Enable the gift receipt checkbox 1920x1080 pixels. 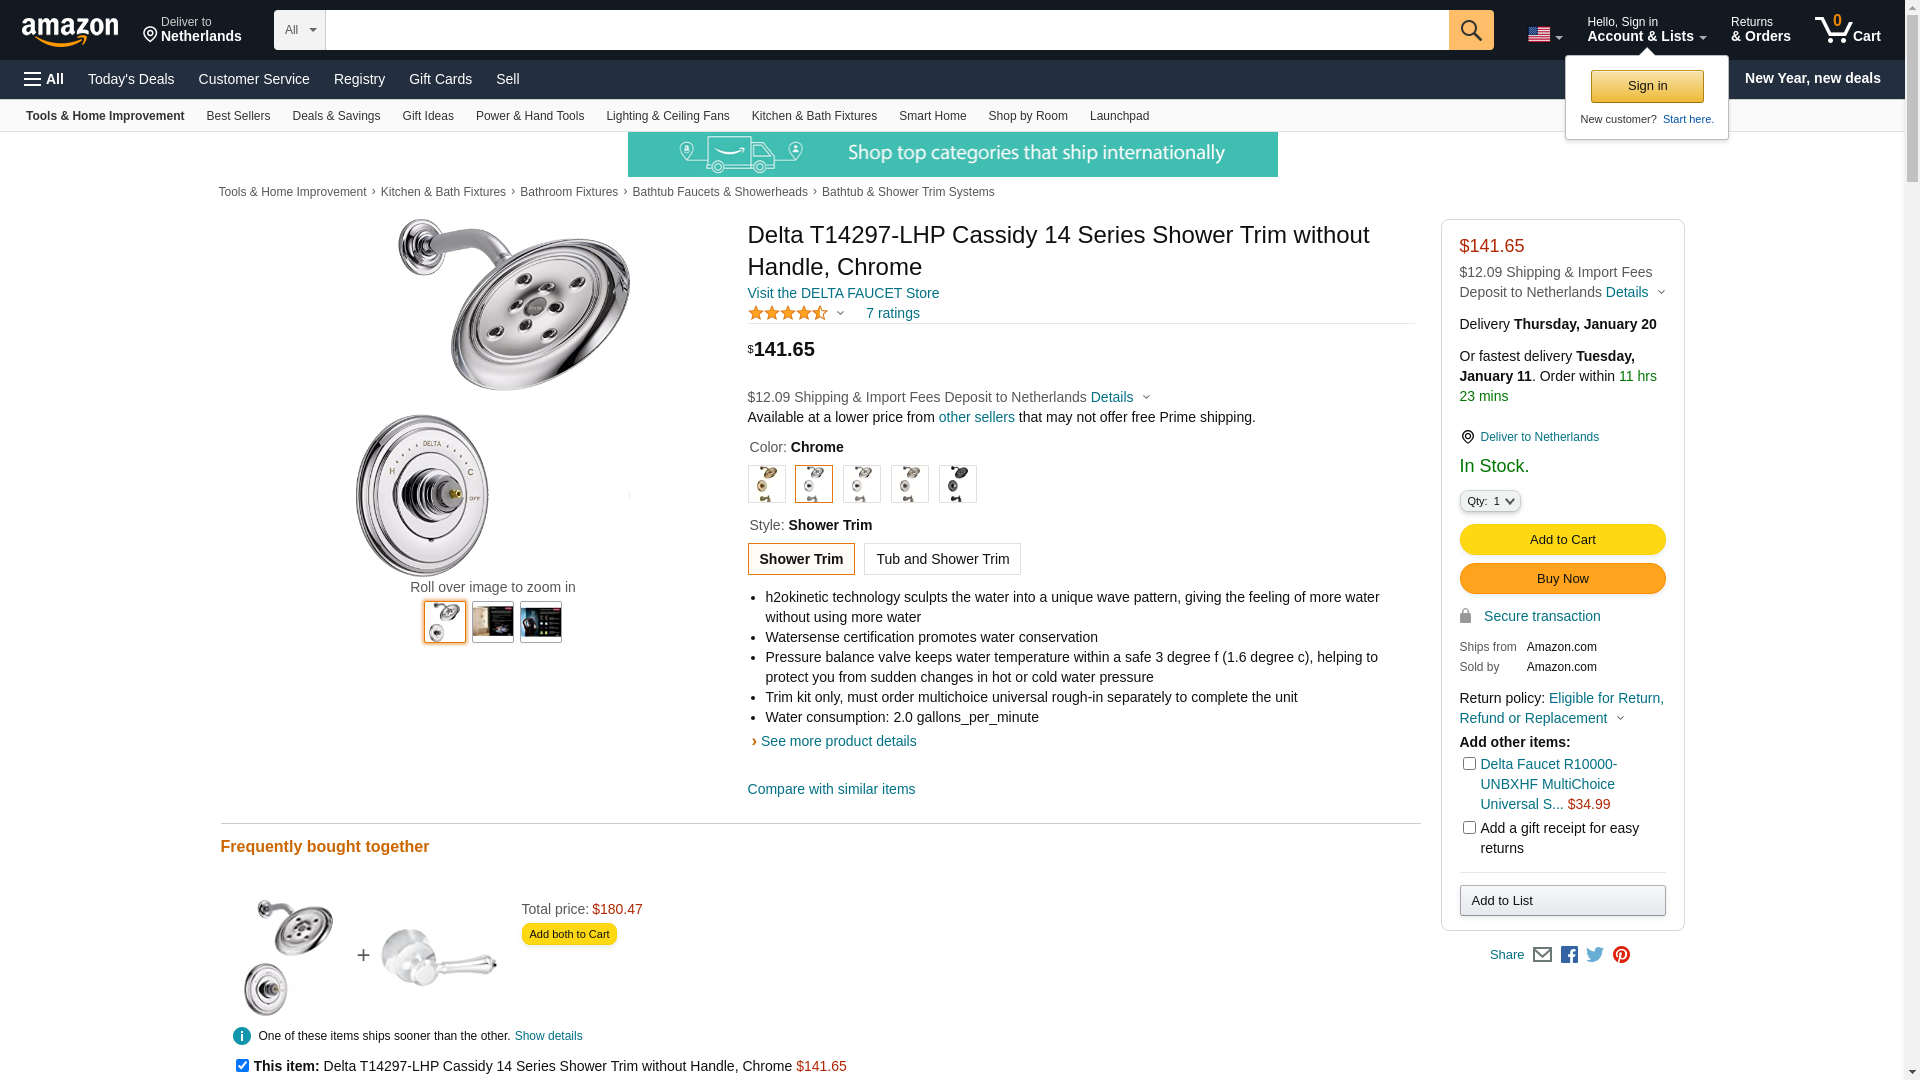click(x=1469, y=828)
